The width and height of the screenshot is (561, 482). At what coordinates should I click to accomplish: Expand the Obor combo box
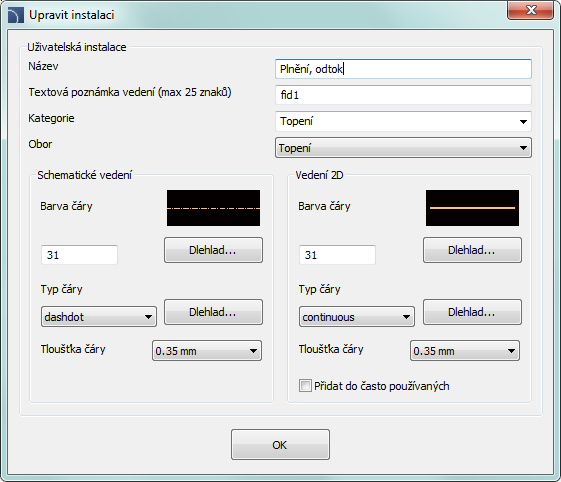403,147
